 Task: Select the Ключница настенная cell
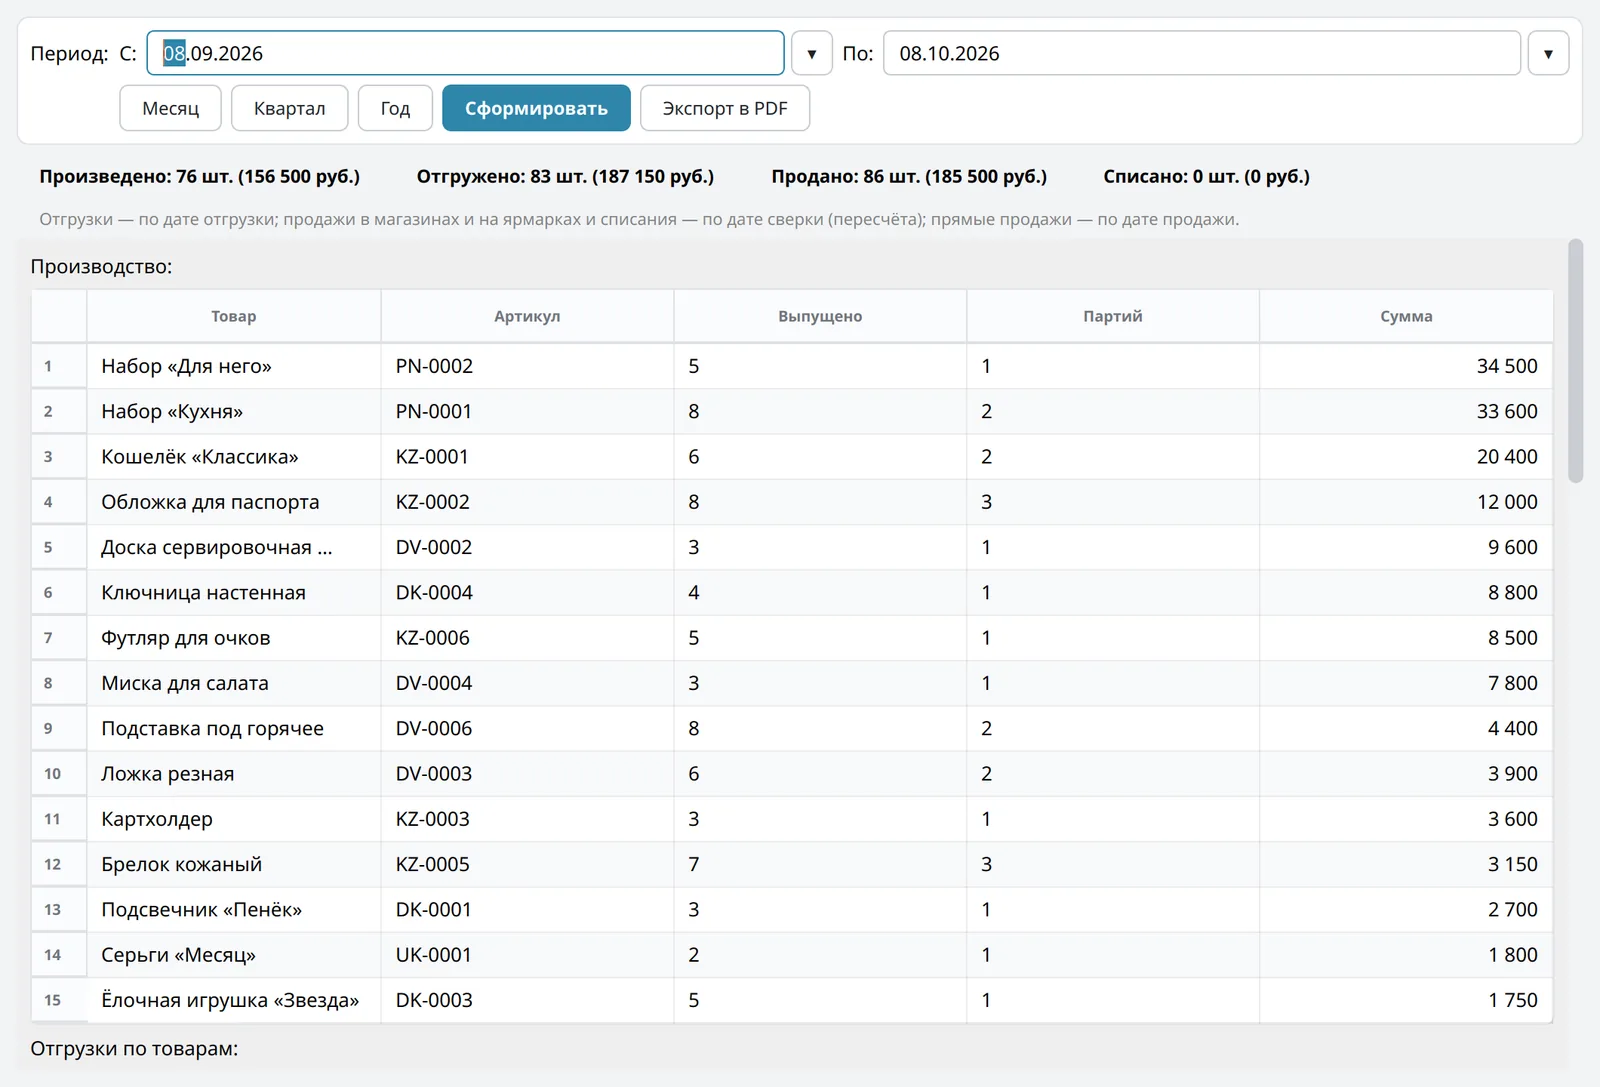point(234,593)
